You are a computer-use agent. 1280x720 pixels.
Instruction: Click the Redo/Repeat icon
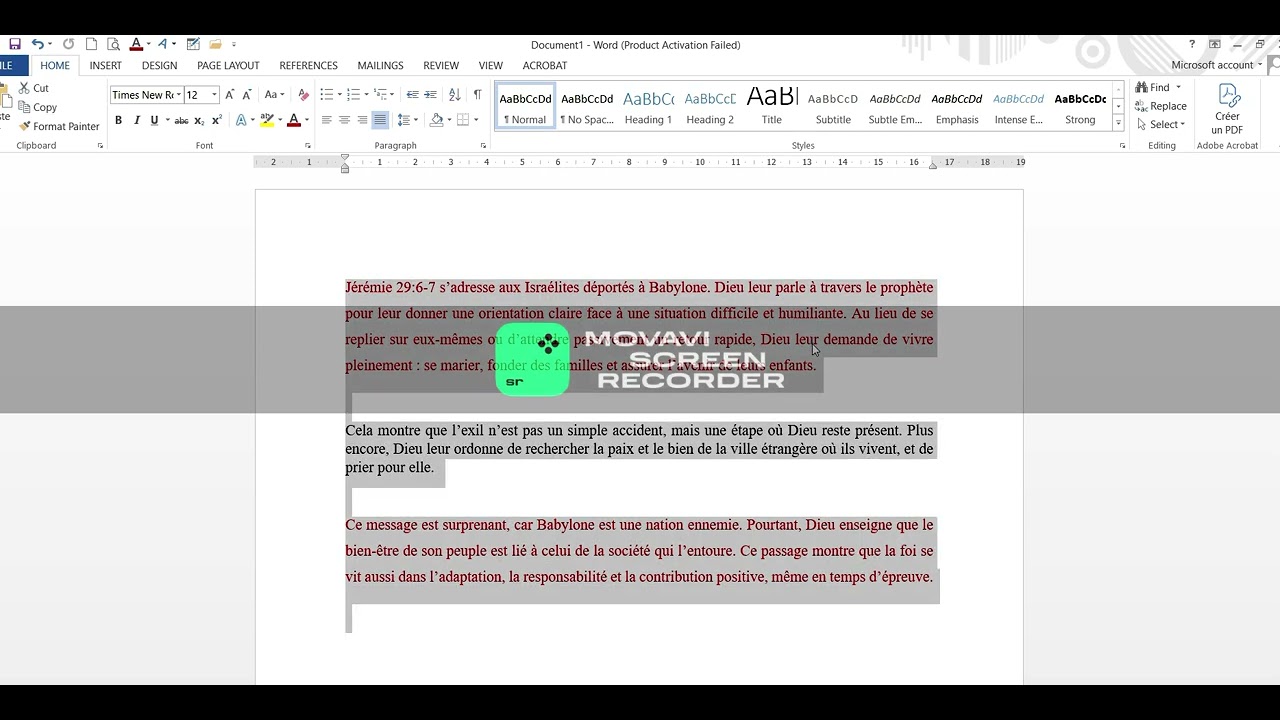click(68, 44)
